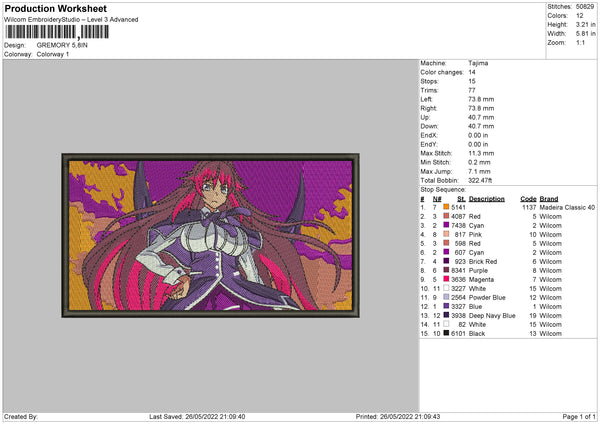This screenshot has height=424, width=600.
Task: Click the embroidery design preview image
Action: pyautogui.click(x=210, y=235)
